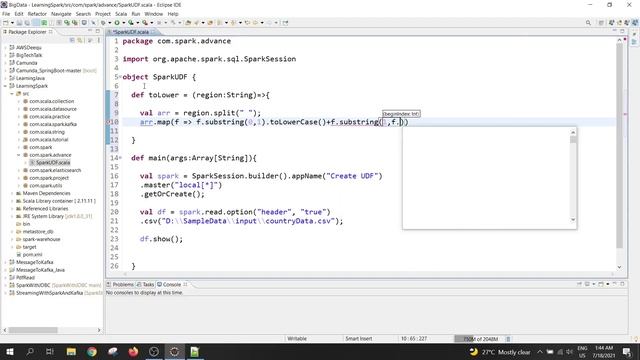Maximize the Package Explorer panel
This screenshot has height=360, width=640.
click(x=98, y=31)
